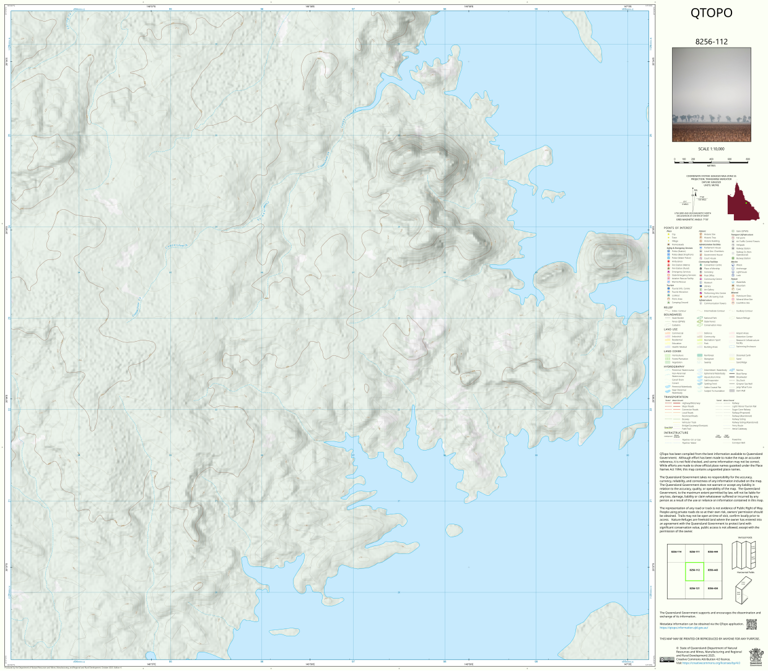Select the map sheet number 8256-112
Image resolution: width=768 pixels, height=671 pixels.
pyautogui.click(x=711, y=42)
